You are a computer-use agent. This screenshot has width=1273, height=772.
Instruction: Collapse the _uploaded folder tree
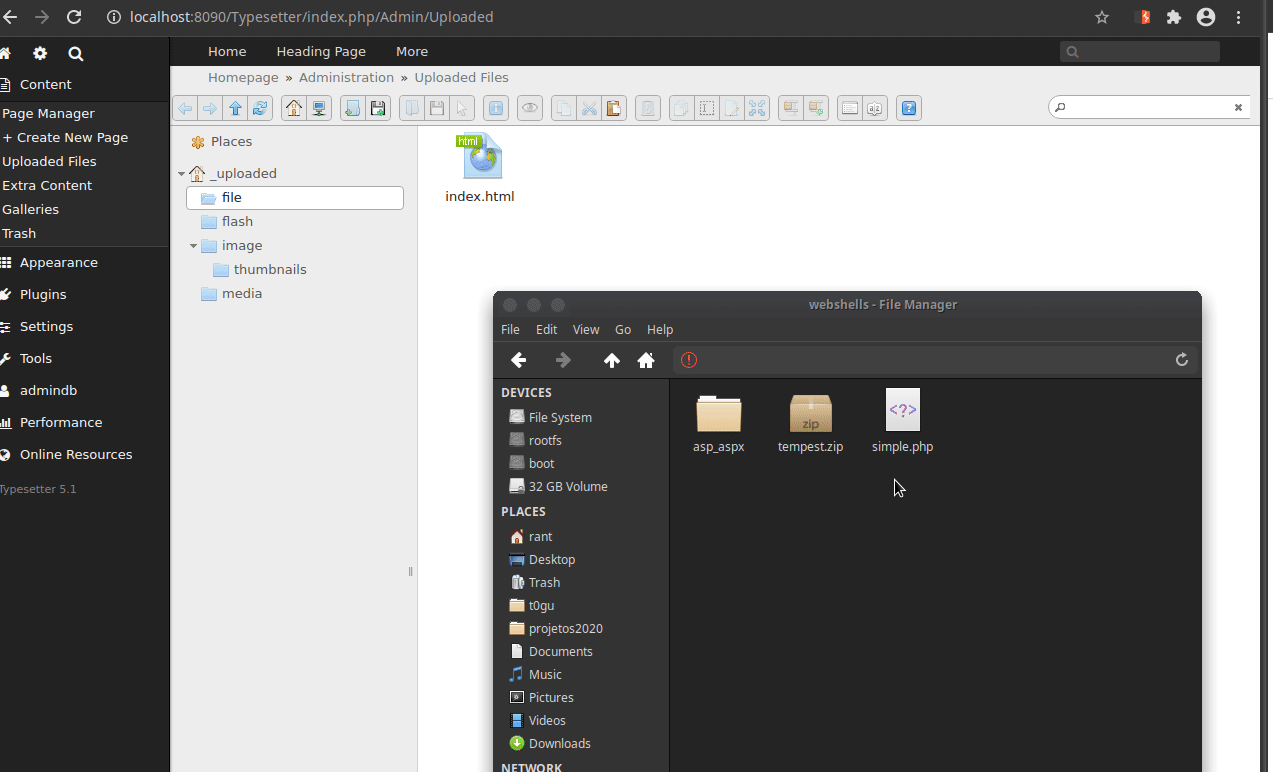(x=181, y=173)
